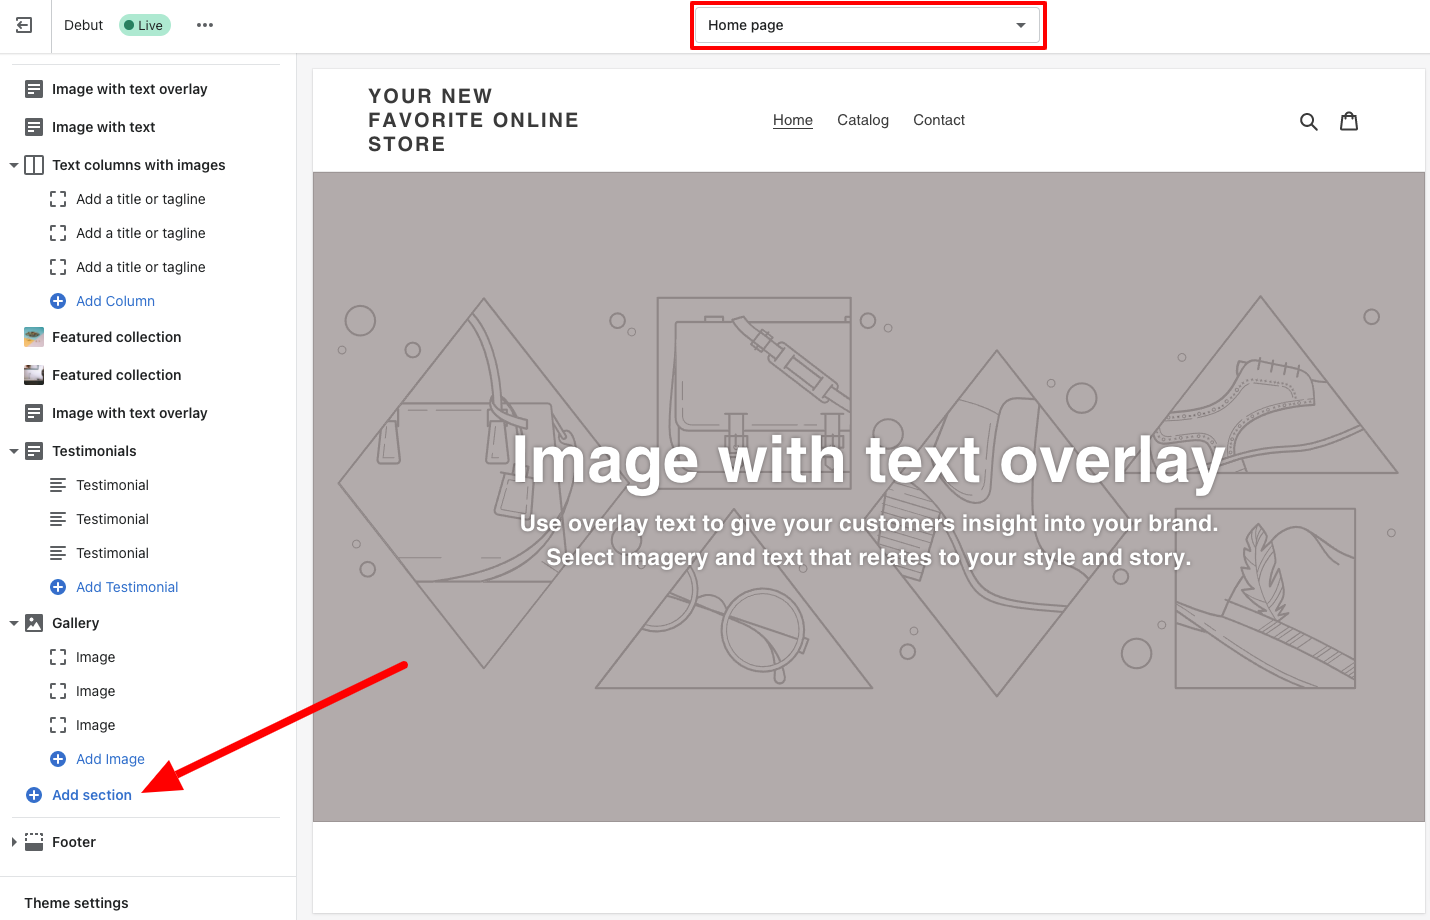Select the Text columns with images section icon
Screen dimensions: 1430x920
point(33,165)
